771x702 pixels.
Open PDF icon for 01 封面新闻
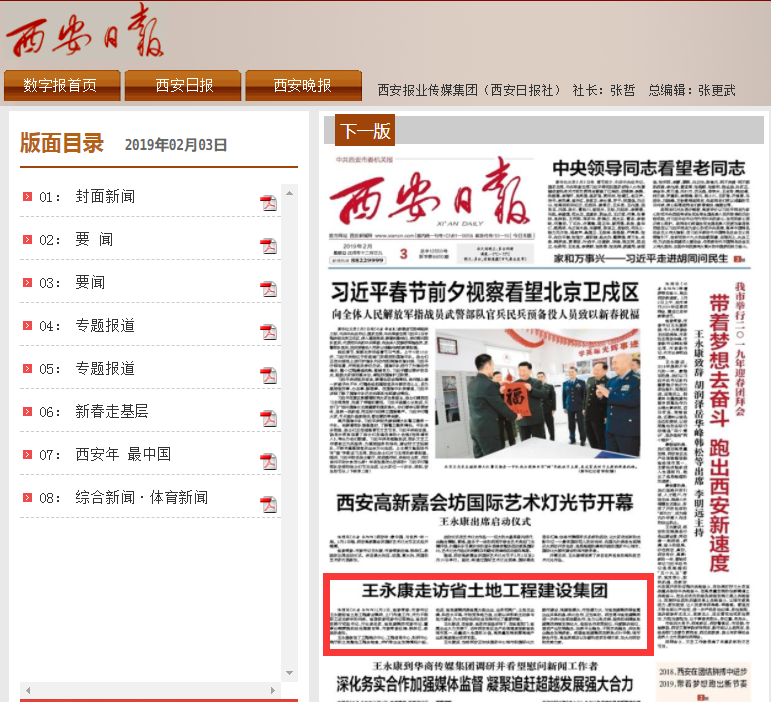click(268, 204)
